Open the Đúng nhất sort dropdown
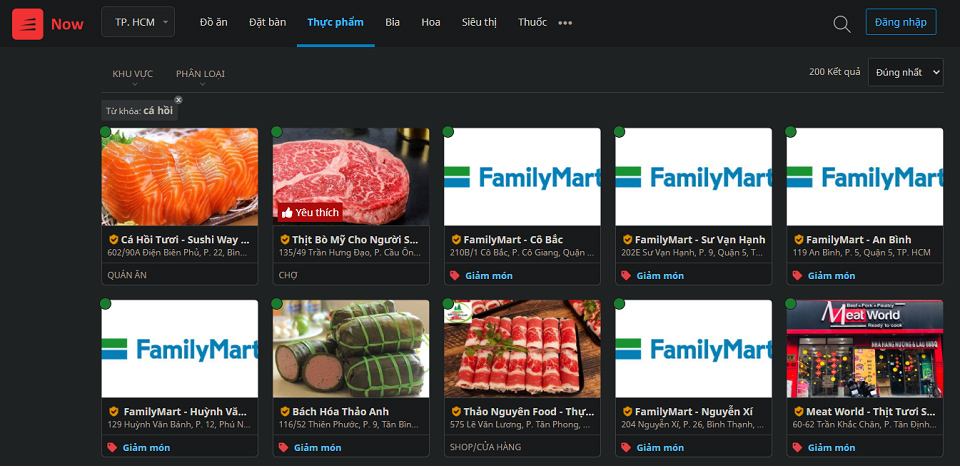The width and height of the screenshot is (960, 466). [x=906, y=72]
